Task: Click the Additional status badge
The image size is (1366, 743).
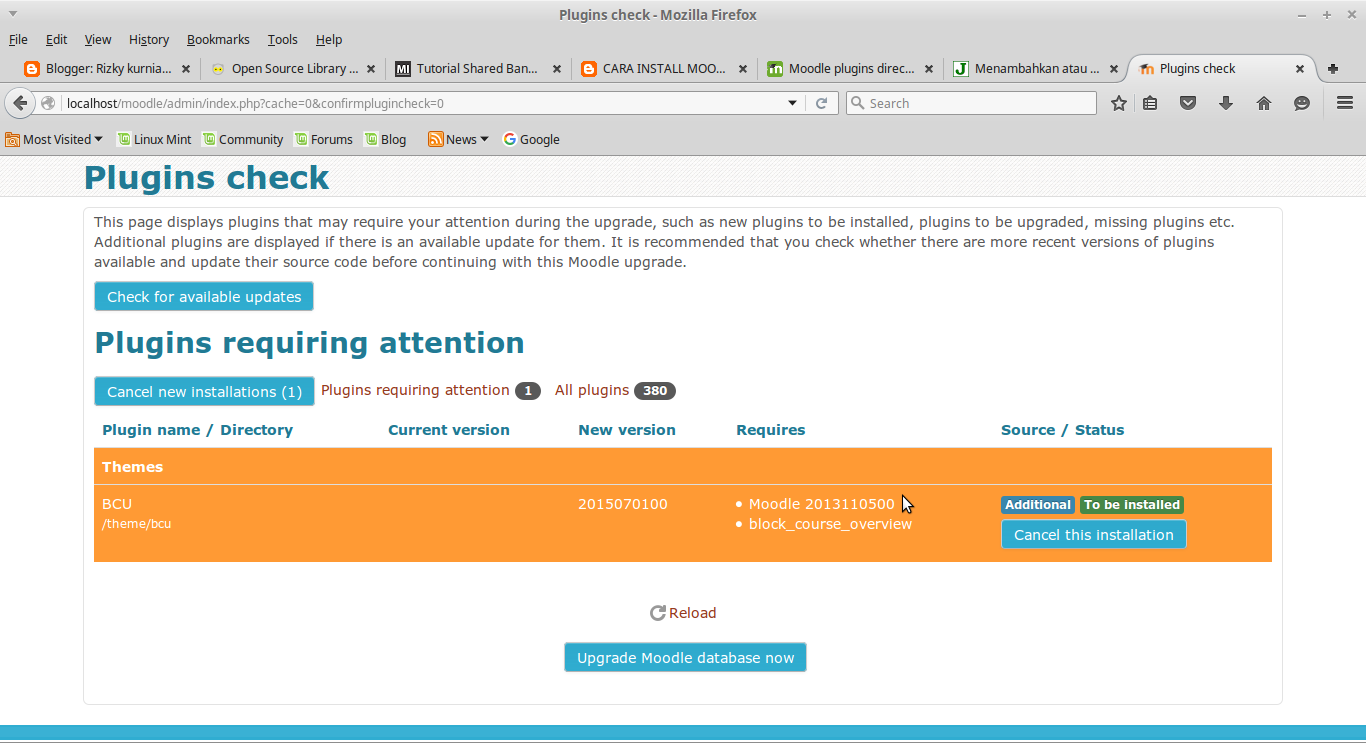Action: pos(1038,505)
